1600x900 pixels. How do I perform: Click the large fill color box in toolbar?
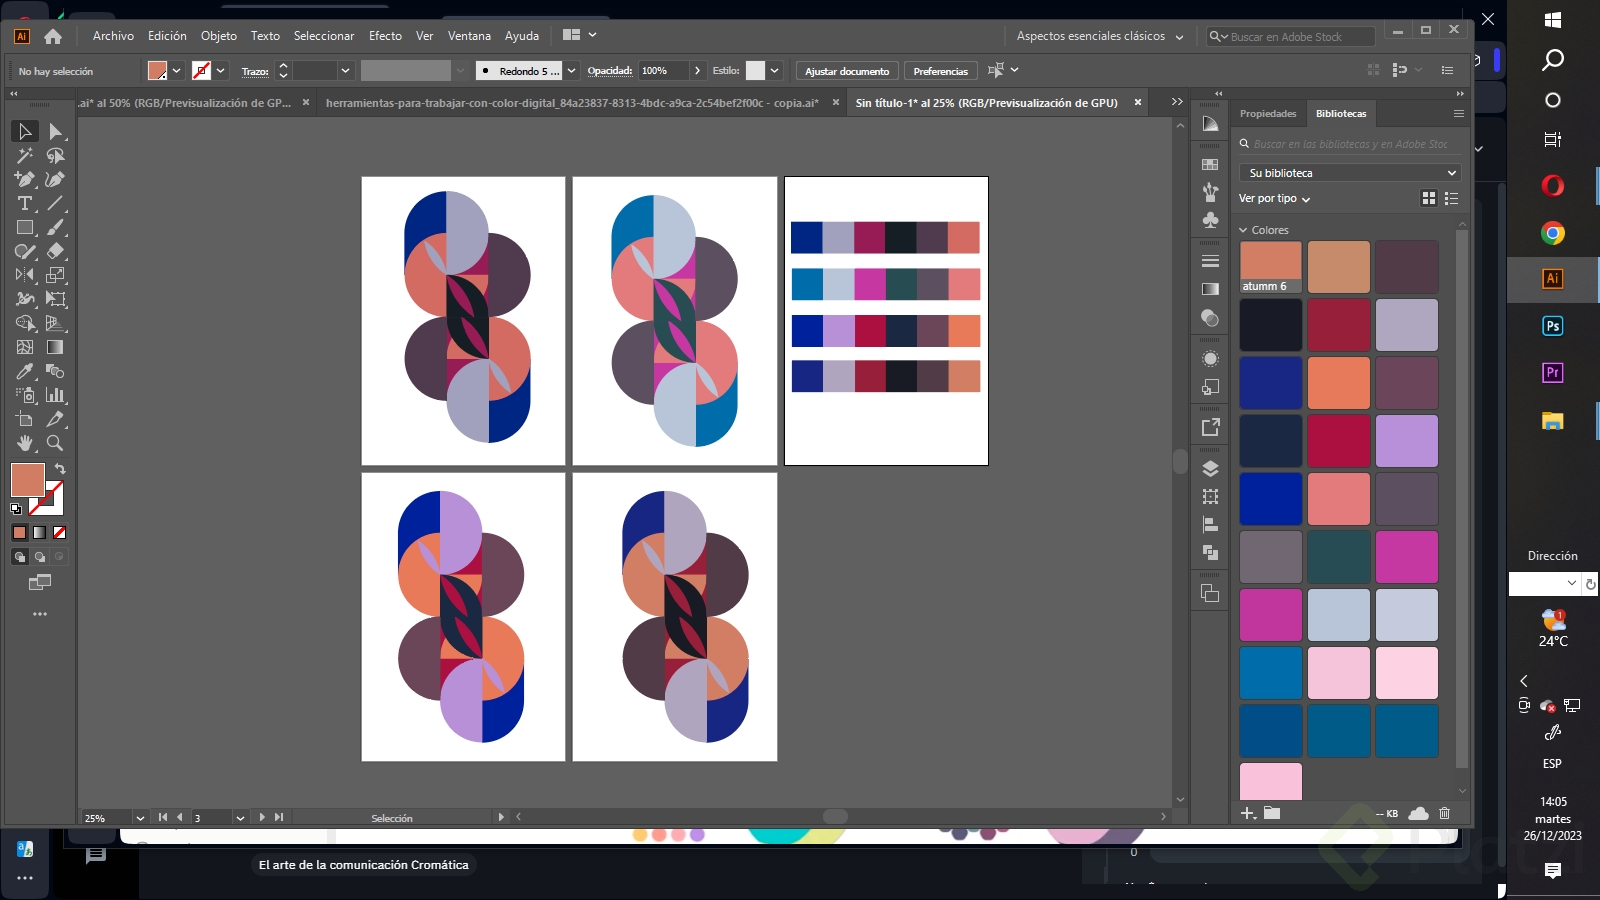(x=28, y=480)
